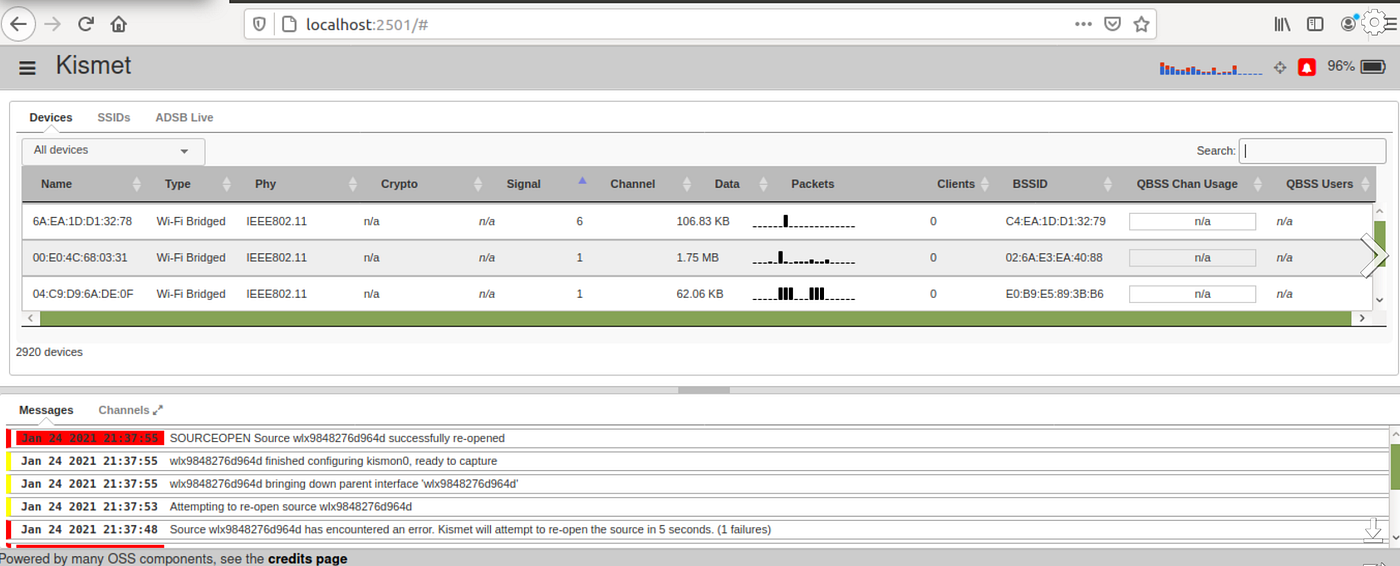Sort table by Data column
Image resolution: width=1400 pixels, height=566 pixels.
pos(734,184)
